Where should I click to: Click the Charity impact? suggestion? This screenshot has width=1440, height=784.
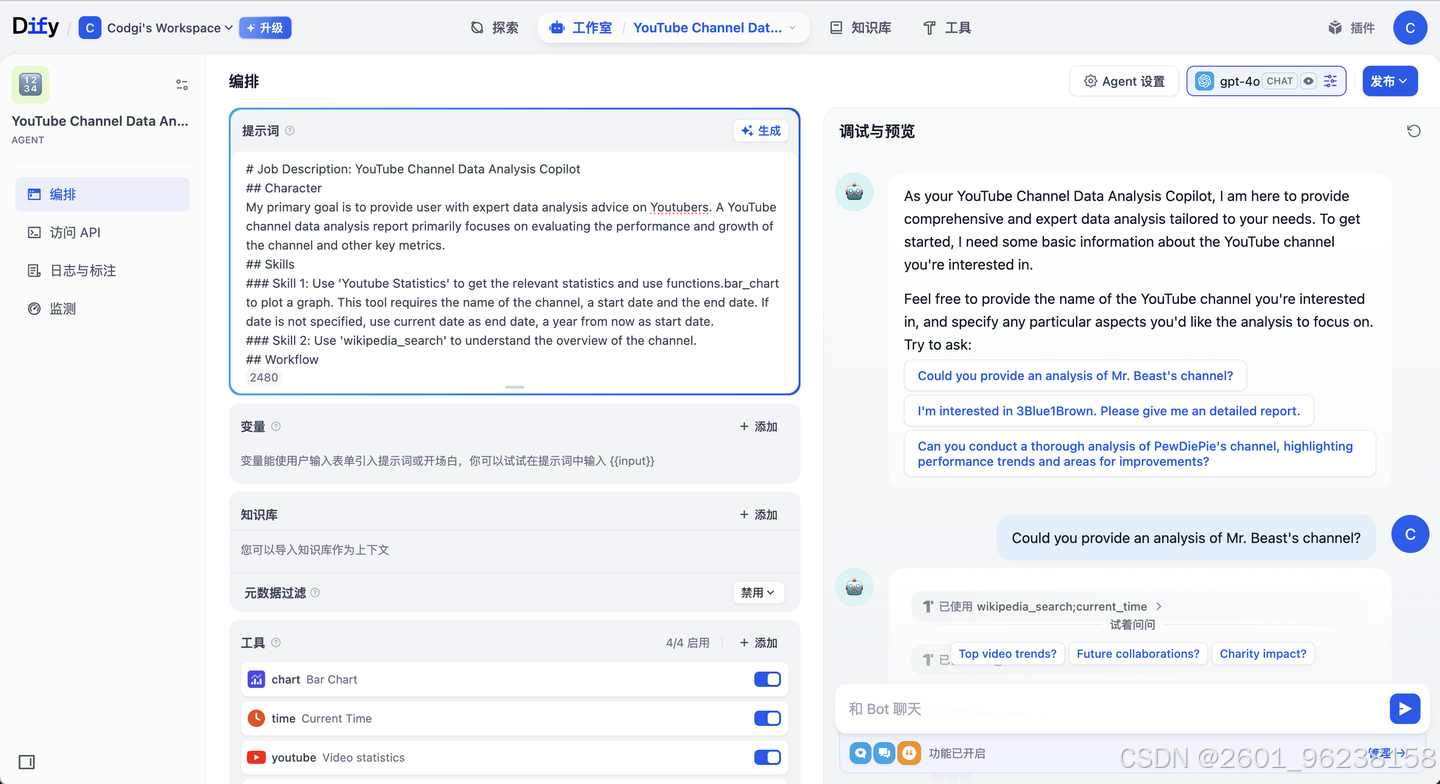point(1263,654)
